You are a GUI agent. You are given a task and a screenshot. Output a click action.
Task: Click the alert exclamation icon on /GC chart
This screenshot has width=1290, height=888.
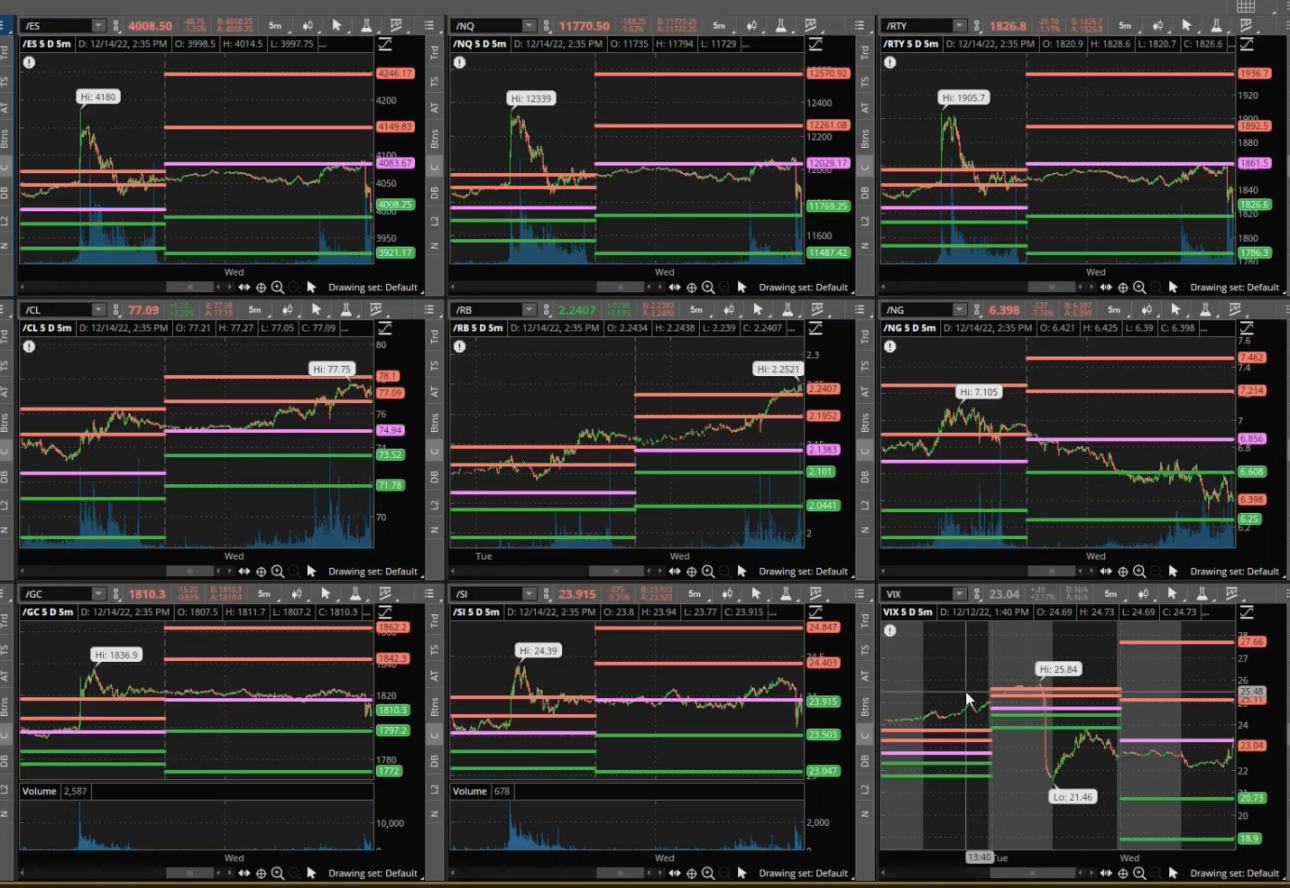click(29, 630)
